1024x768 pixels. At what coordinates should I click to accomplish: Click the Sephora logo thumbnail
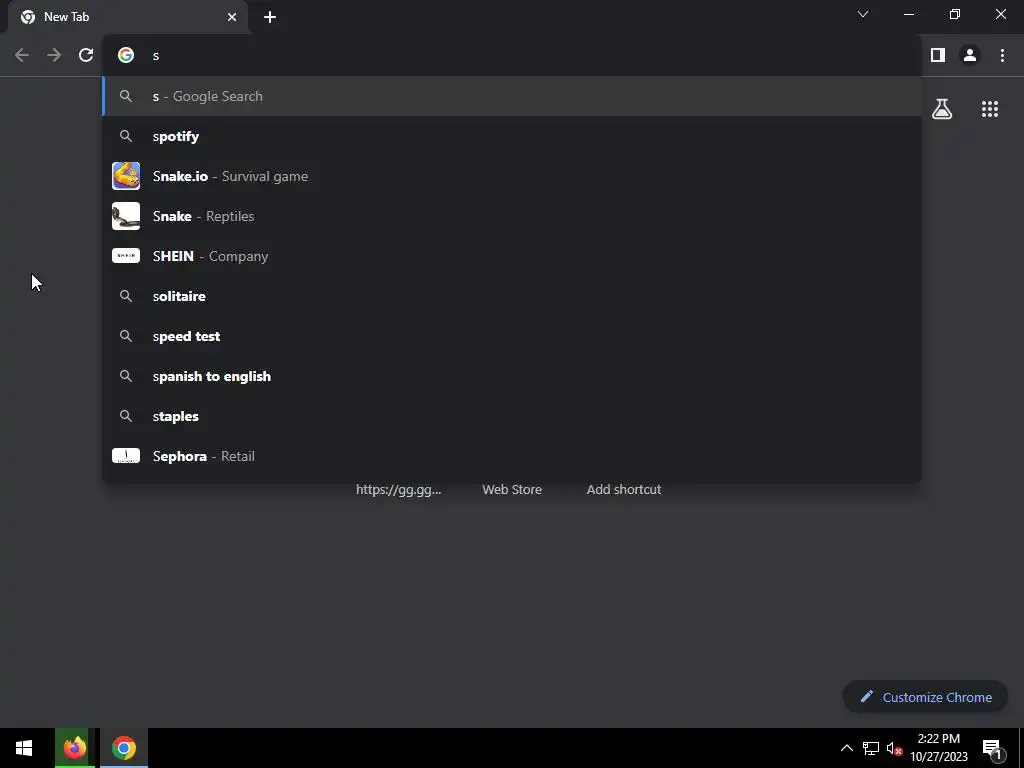coord(126,455)
